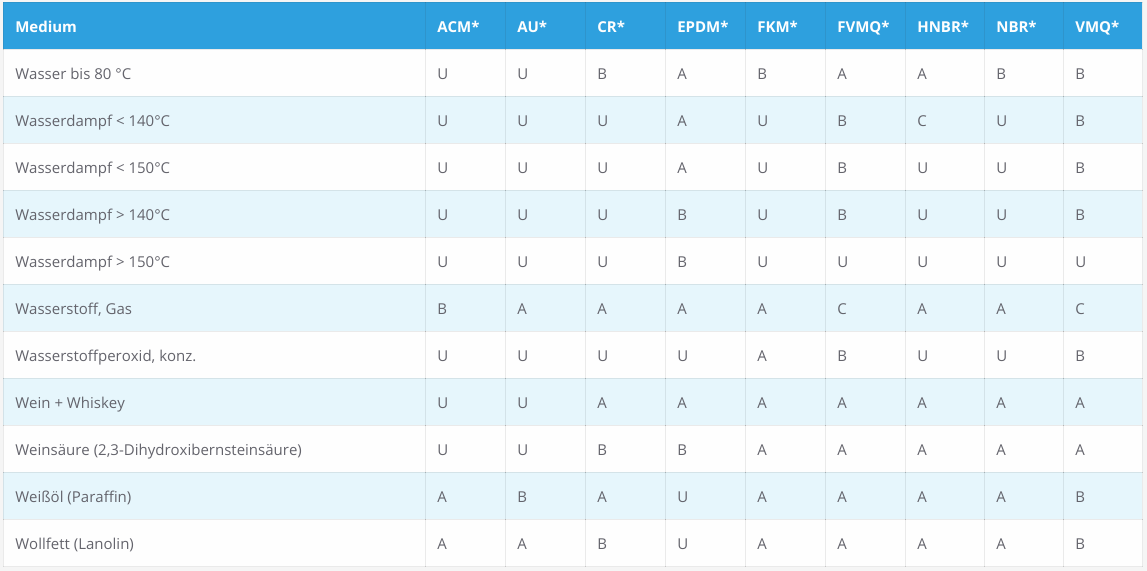The height and width of the screenshot is (571, 1147).
Task: Select the CR* header cell
Action: pos(611,27)
